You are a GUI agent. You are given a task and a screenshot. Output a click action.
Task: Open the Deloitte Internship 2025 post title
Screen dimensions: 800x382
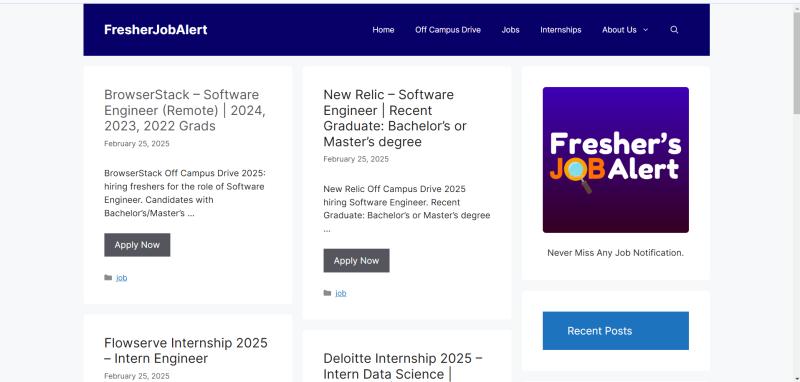point(403,366)
